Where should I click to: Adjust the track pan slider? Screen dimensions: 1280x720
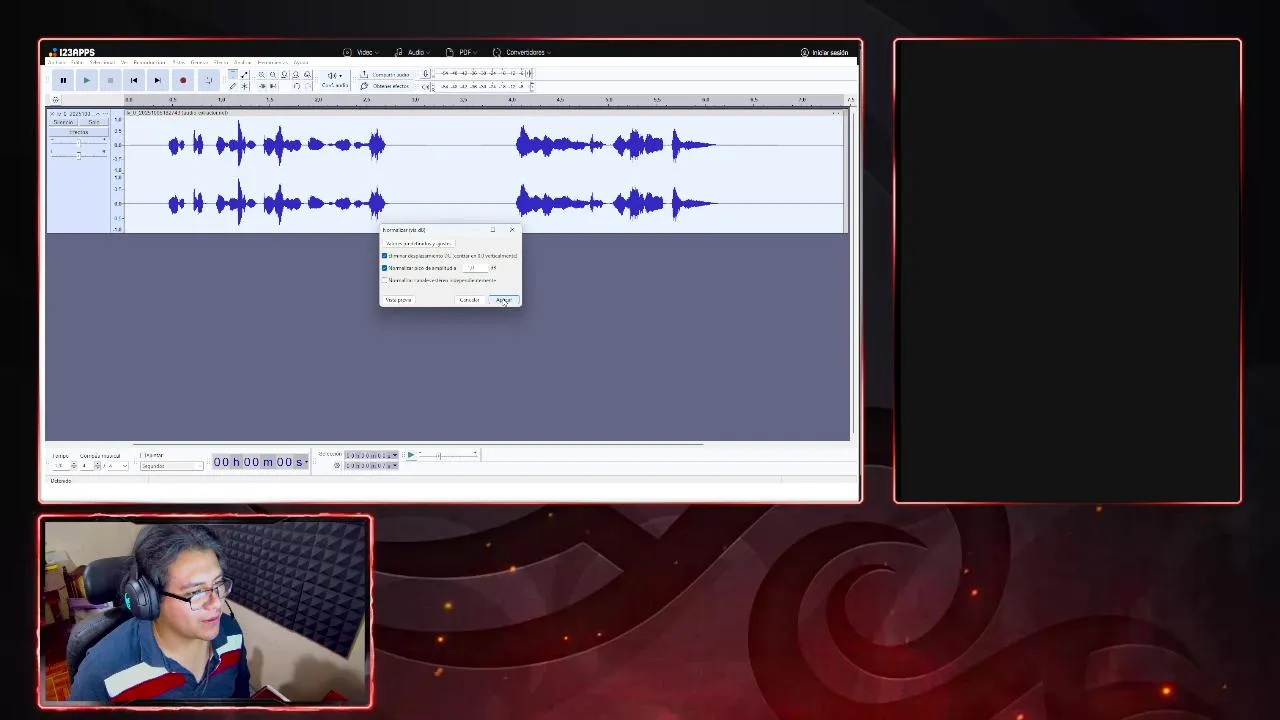tap(78, 155)
